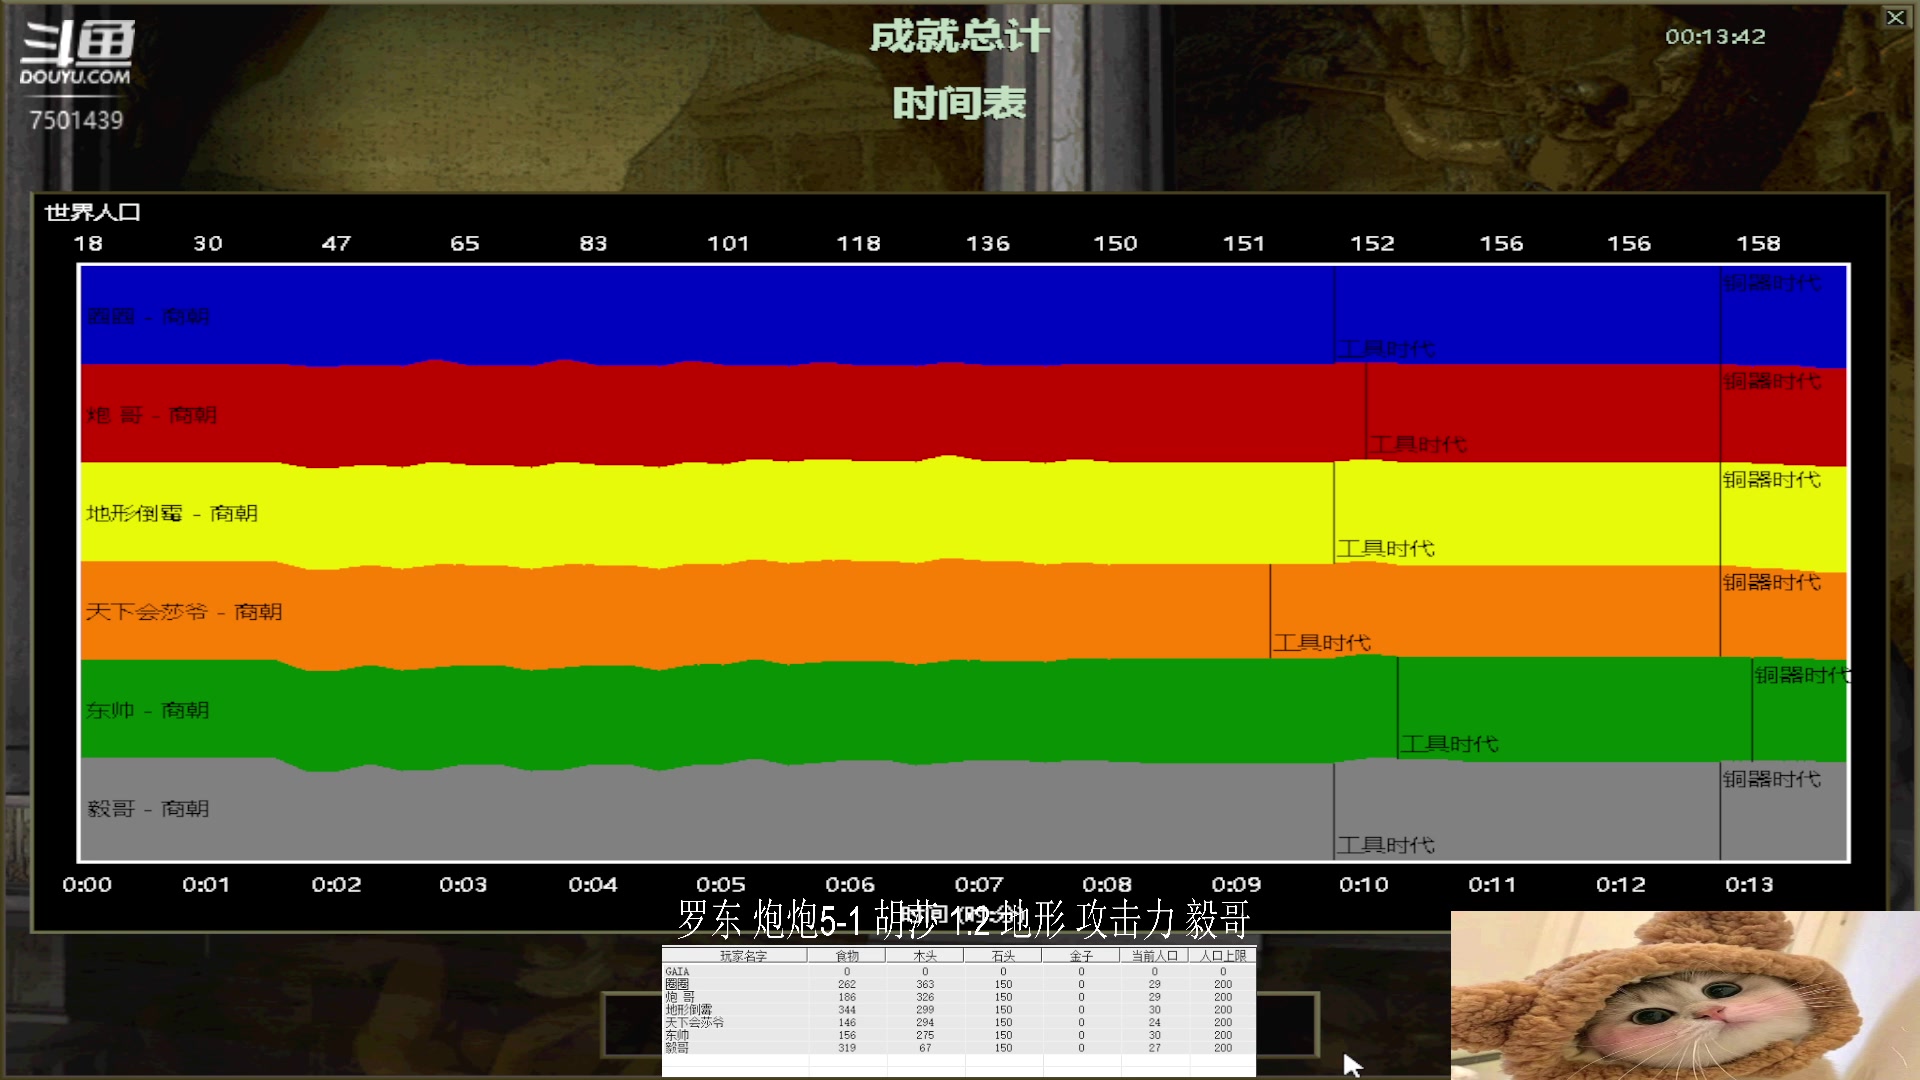1920x1080 pixels.
Task: Click the world population value 18
Action: click(x=88, y=243)
